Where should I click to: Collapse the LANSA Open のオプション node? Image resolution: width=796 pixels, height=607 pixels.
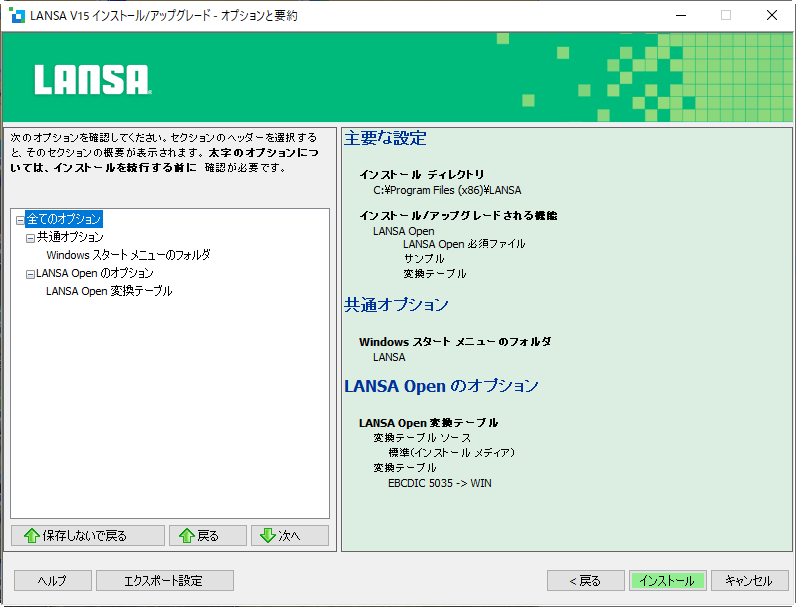30,274
